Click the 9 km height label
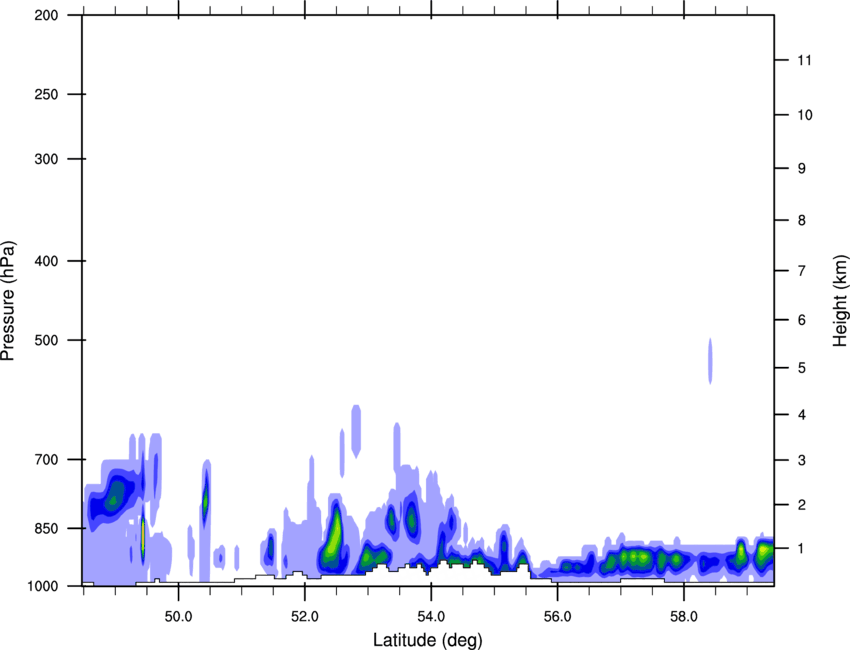The height and width of the screenshot is (650, 850). (802, 169)
